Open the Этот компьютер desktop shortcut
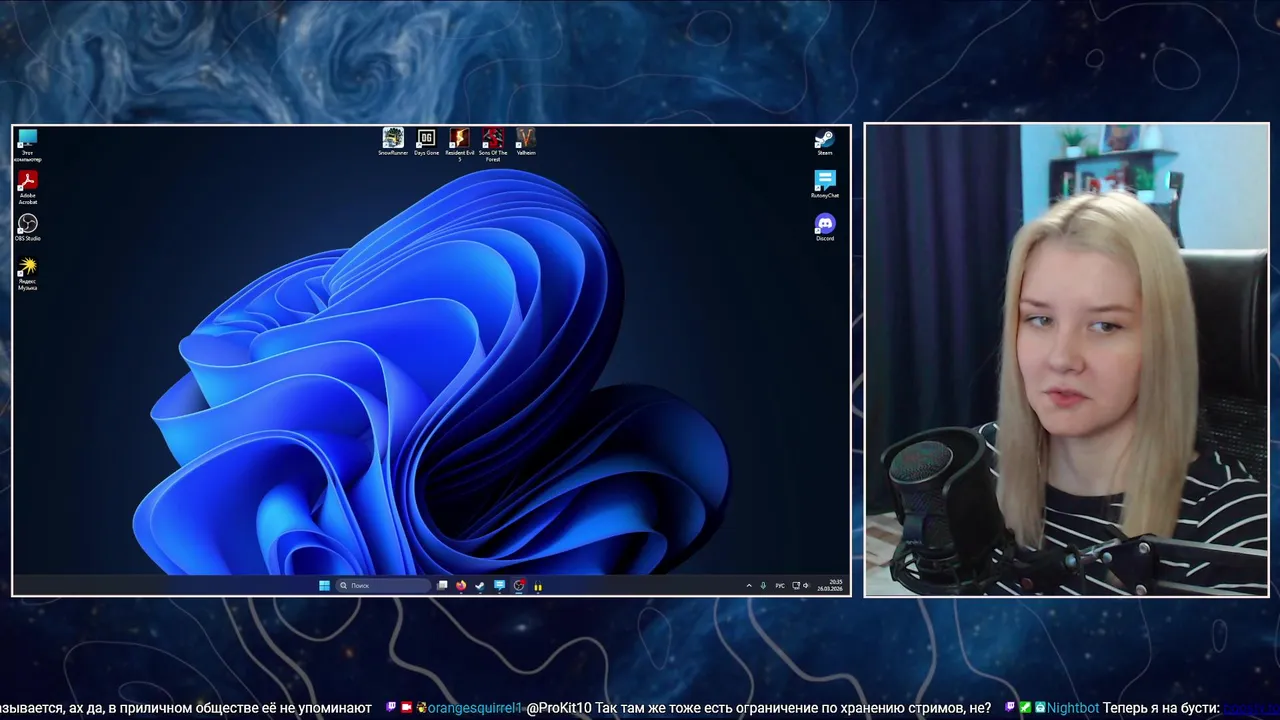1280x720 pixels. pos(27,145)
